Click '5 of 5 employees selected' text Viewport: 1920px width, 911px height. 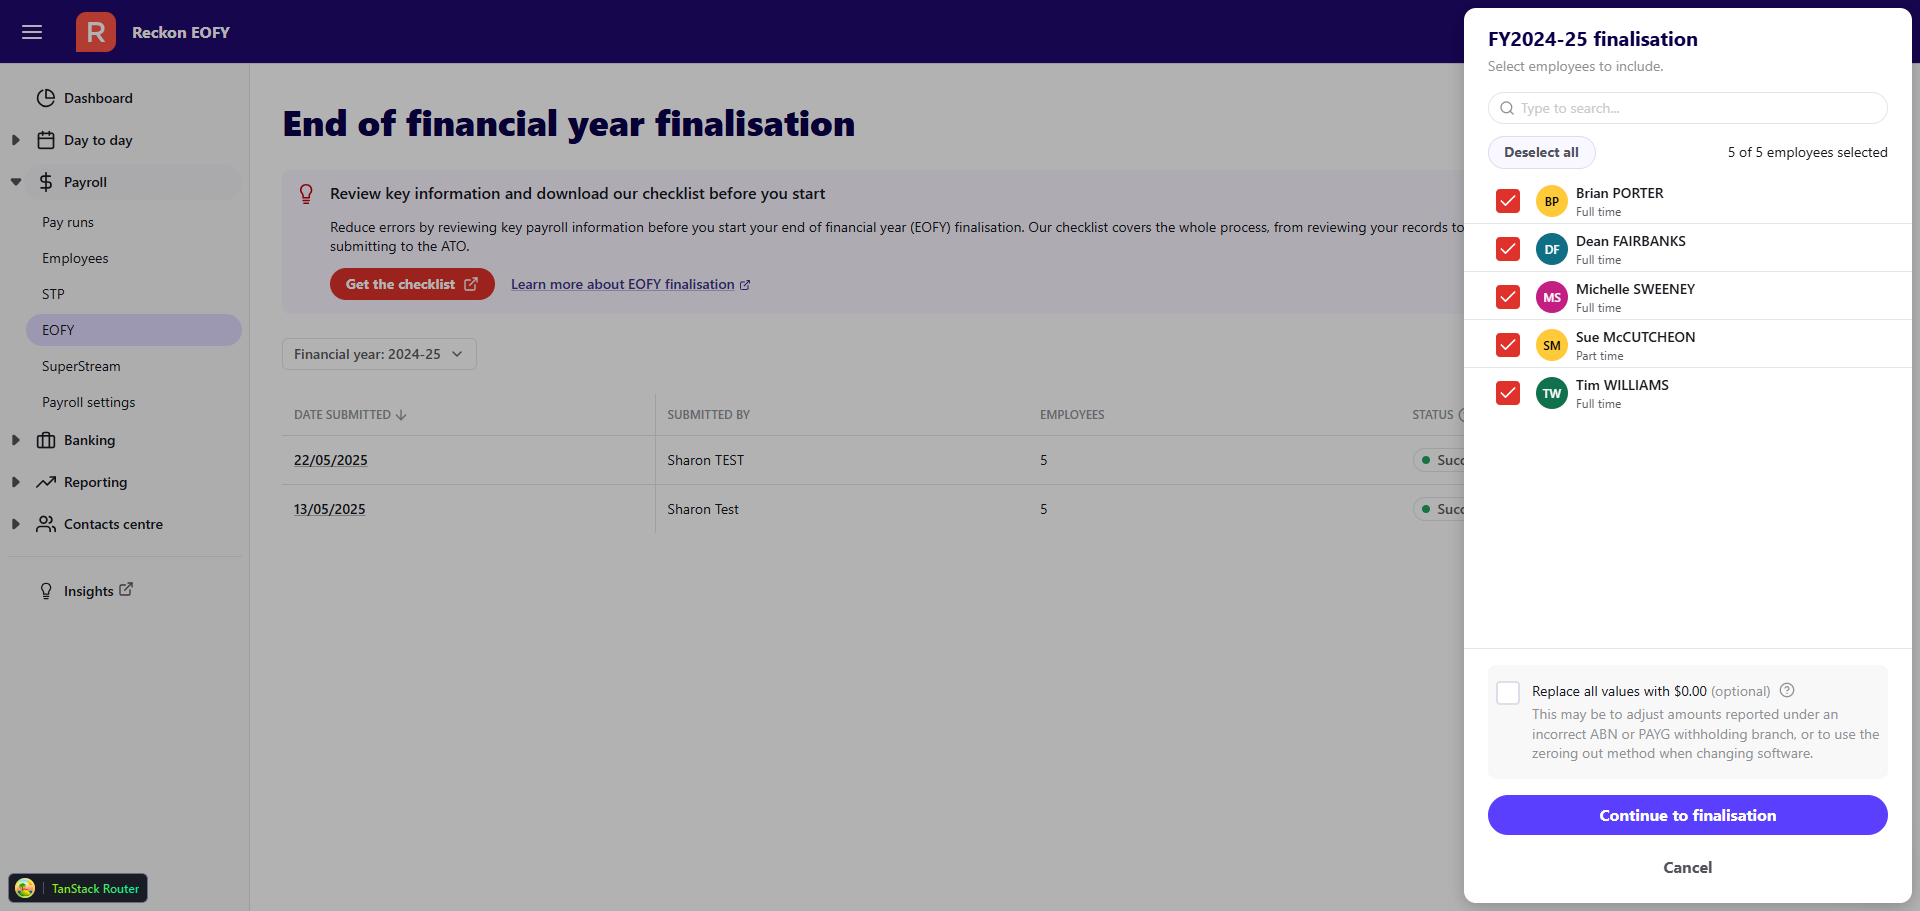click(x=1807, y=152)
